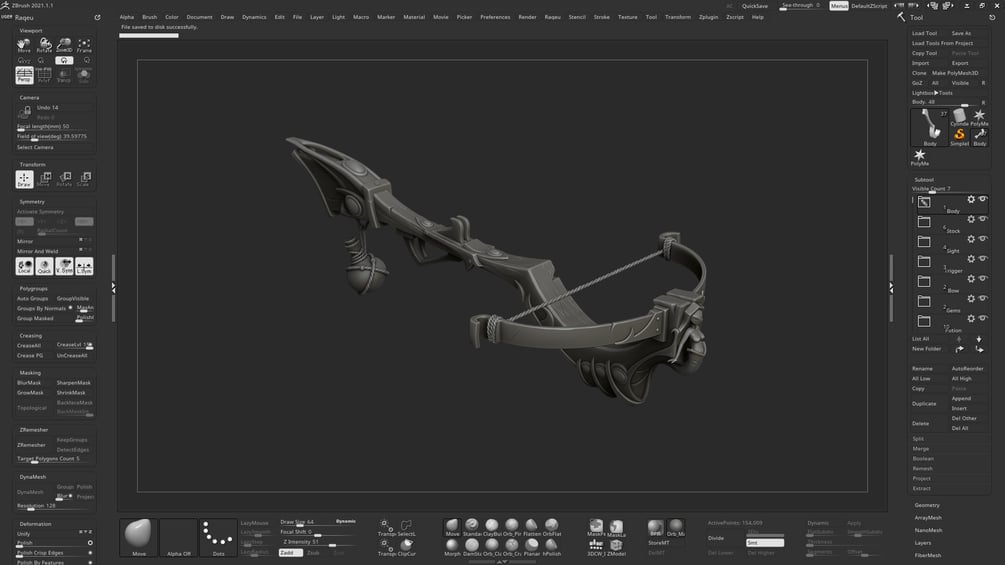Select the SelectLasso brush icon
This screenshot has height=565, width=1005.
click(x=406, y=527)
